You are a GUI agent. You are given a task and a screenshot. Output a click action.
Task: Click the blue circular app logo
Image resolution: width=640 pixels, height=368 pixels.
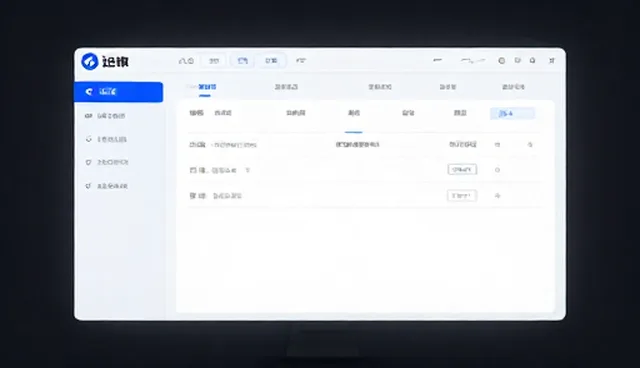(x=90, y=62)
